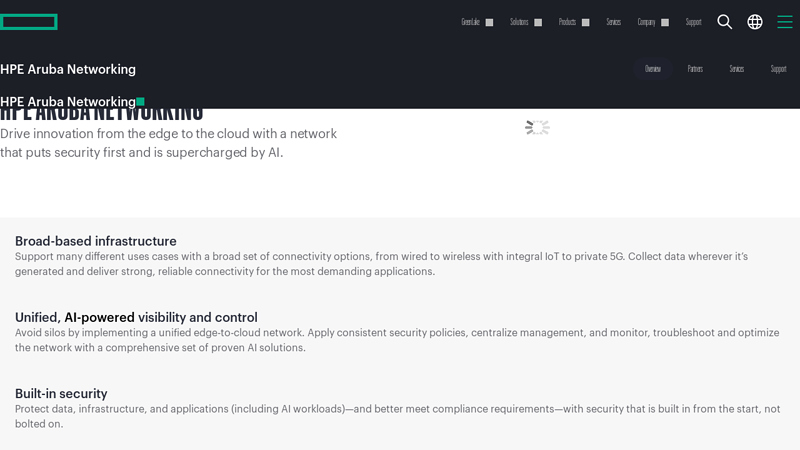Click the green square beside the breadcrumb
The width and height of the screenshot is (800, 450).
(x=141, y=102)
